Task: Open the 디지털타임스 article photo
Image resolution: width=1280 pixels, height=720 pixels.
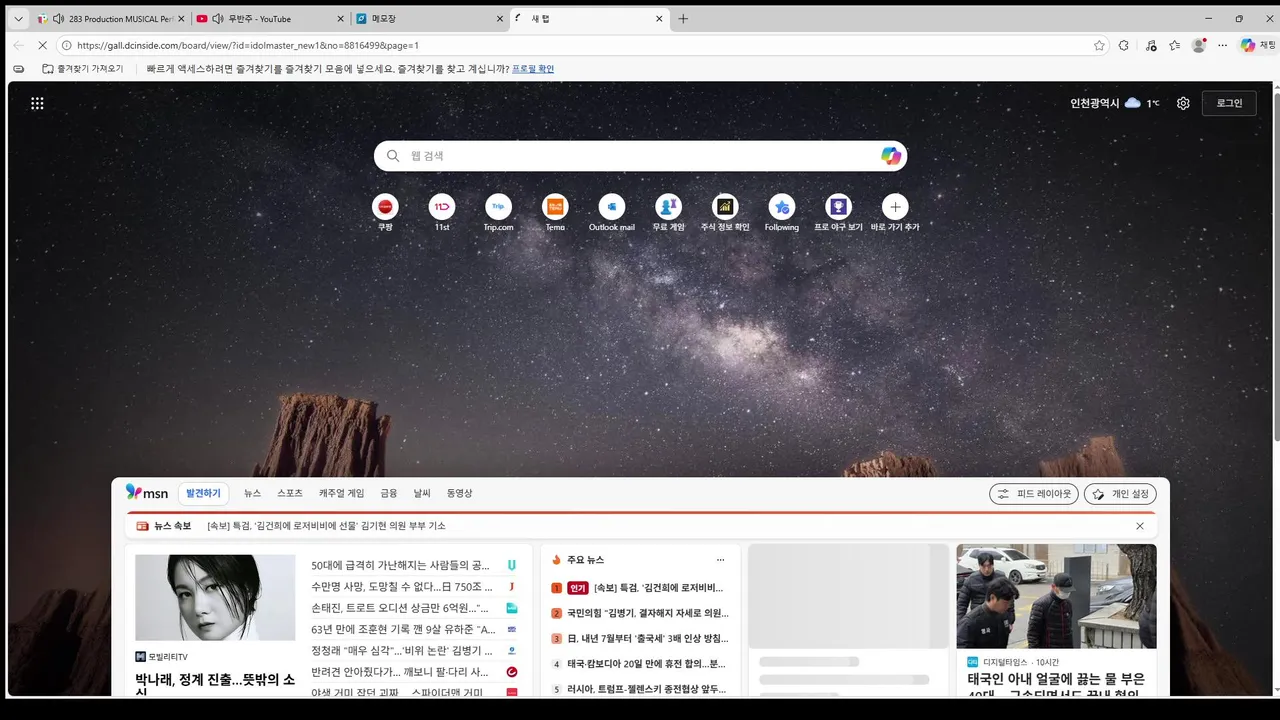Action: pyautogui.click(x=1056, y=596)
